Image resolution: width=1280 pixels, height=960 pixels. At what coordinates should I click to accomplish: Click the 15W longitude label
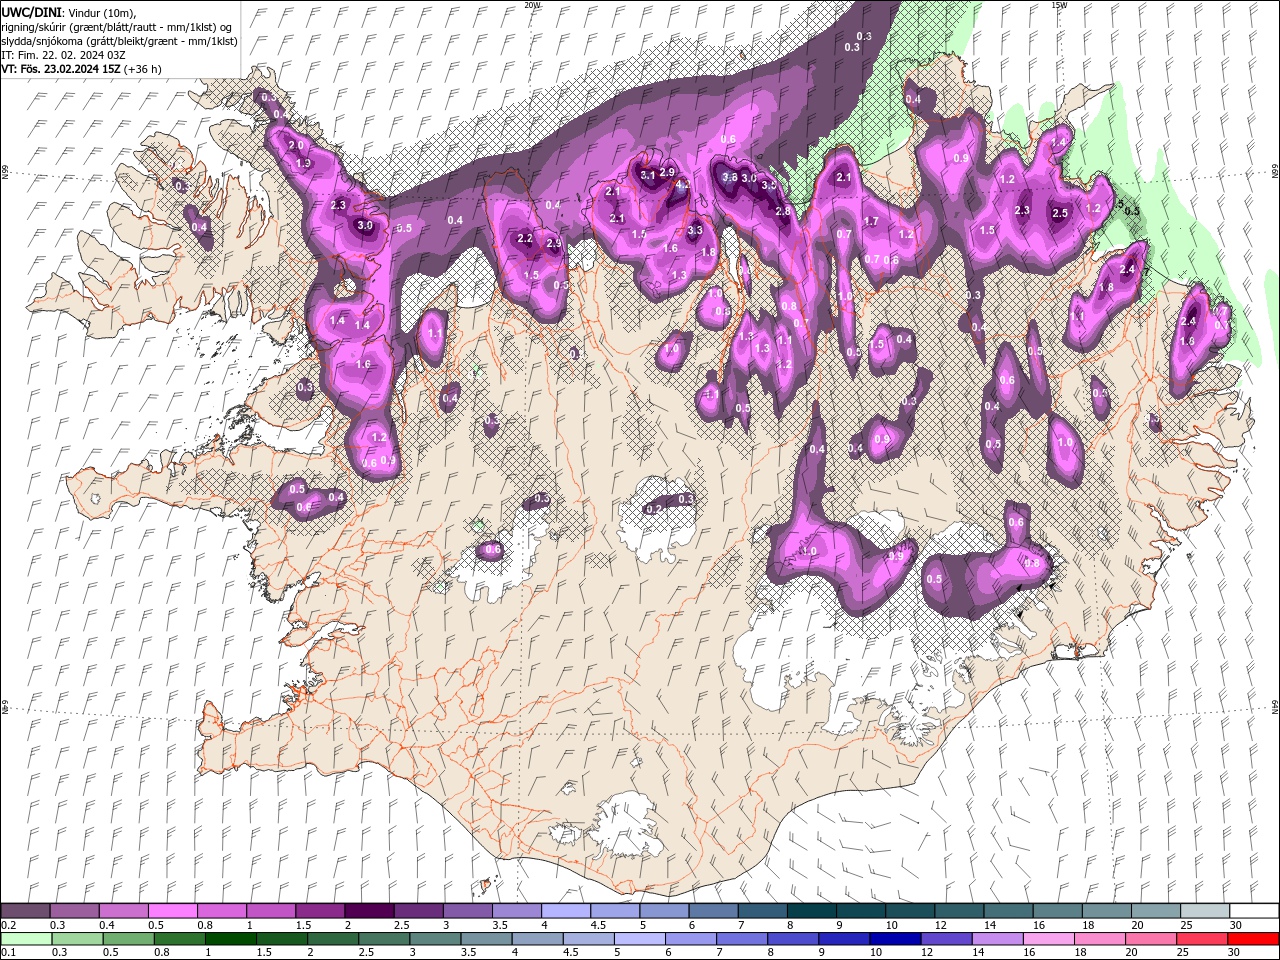click(x=1059, y=5)
